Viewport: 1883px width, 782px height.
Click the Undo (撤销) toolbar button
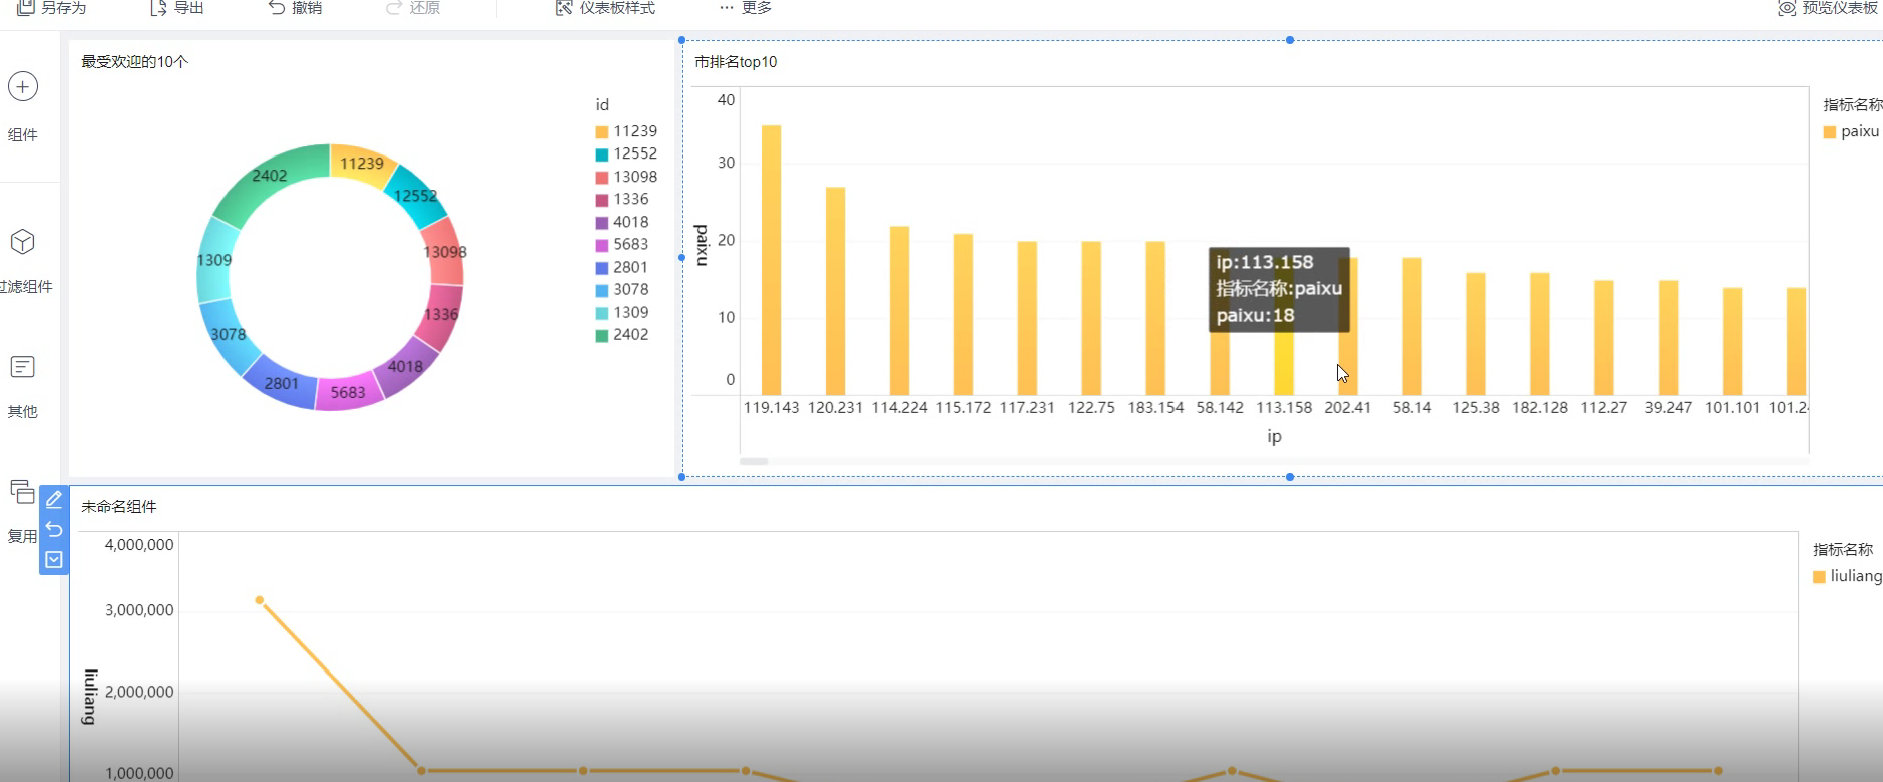pyautogui.click(x=295, y=8)
